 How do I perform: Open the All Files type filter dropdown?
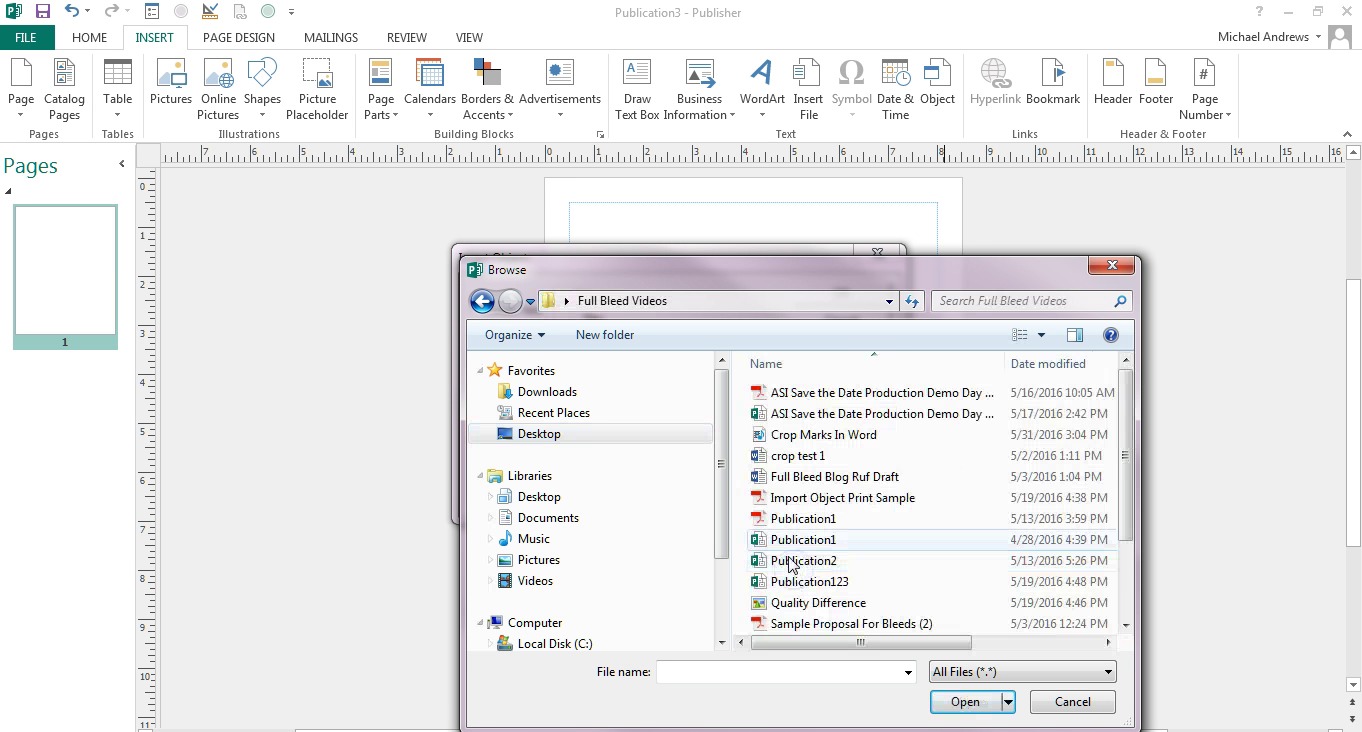click(x=1022, y=672)
